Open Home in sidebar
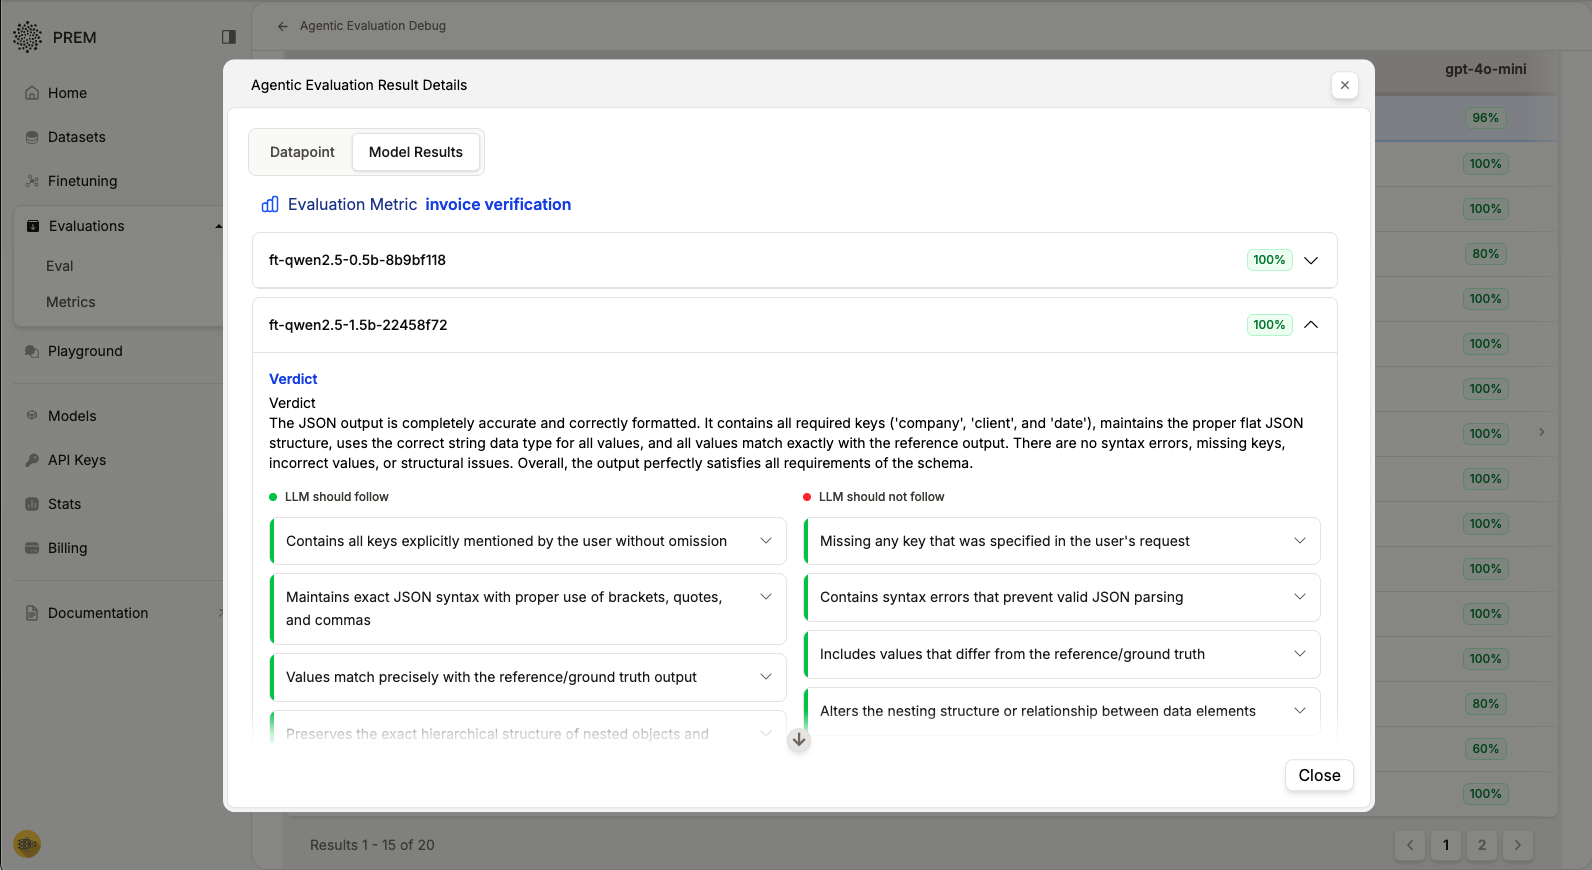Screen dimensions: 1592x870 click(x=67, y=93)
